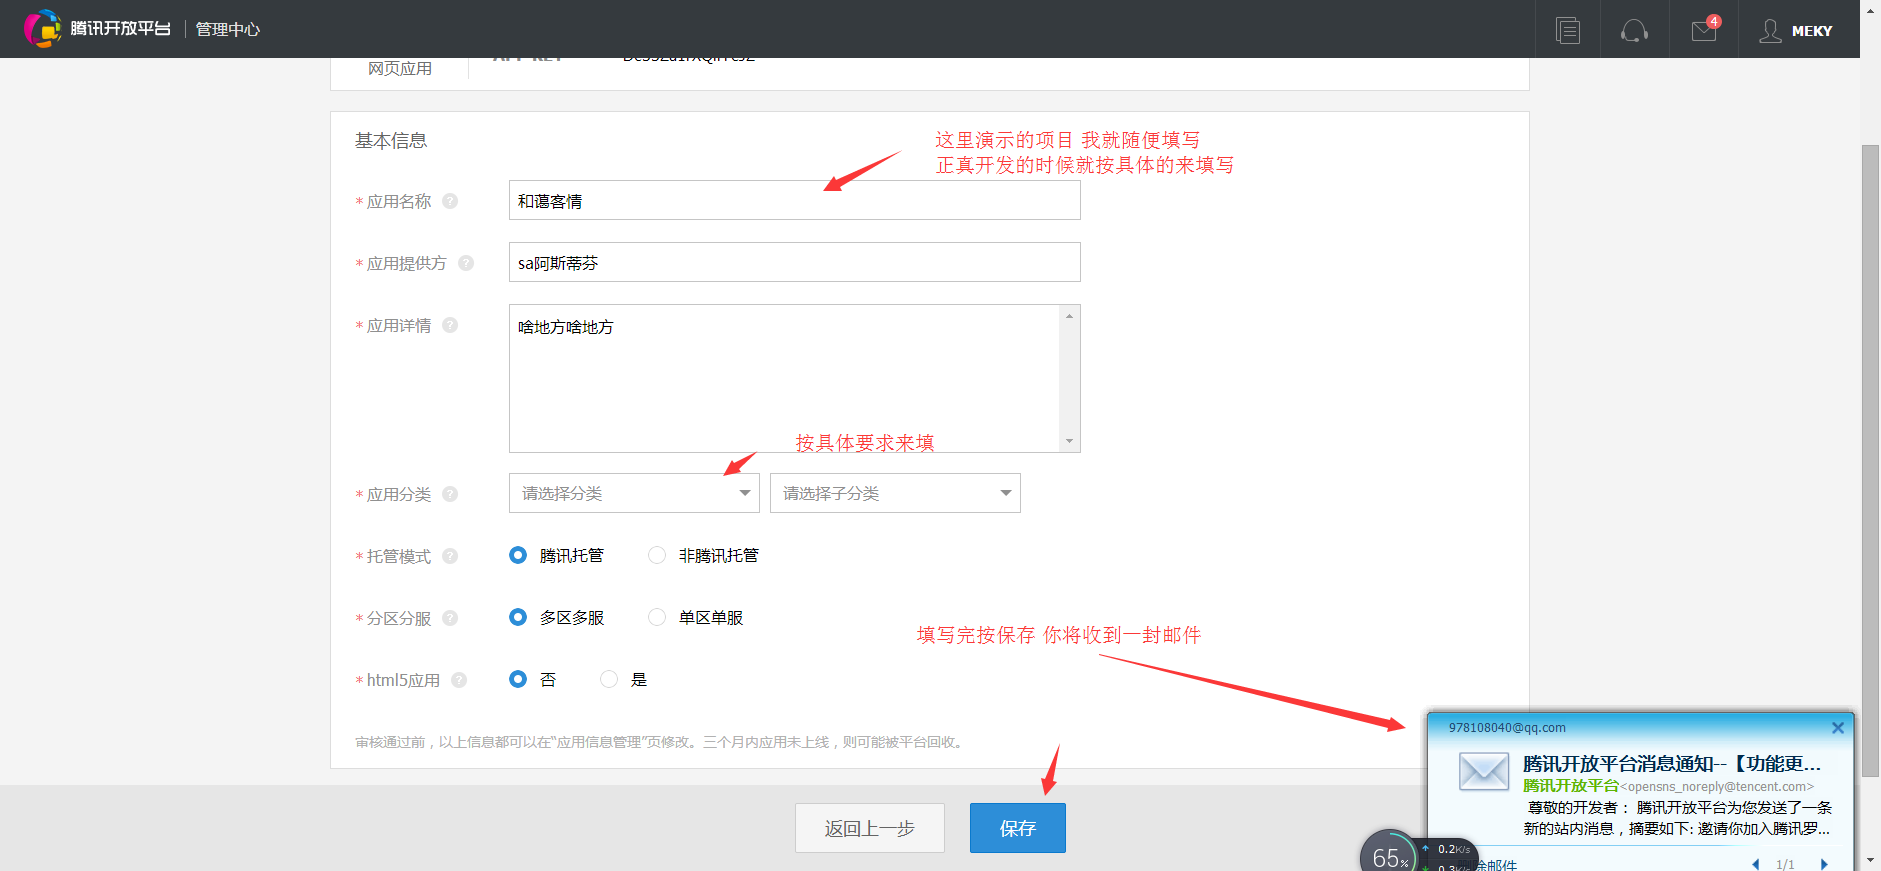The height and width of the screenshot is (871, 1881).
Task: Click help icon beside 分区分服
Action: pos(450,618)
